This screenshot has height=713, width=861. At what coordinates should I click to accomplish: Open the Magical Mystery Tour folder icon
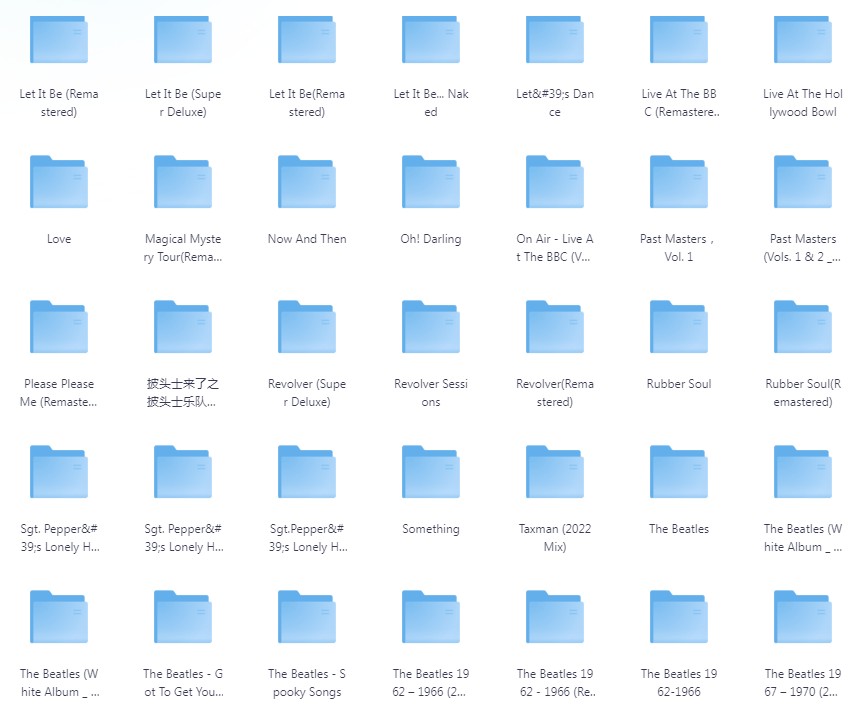click(183, 182)
